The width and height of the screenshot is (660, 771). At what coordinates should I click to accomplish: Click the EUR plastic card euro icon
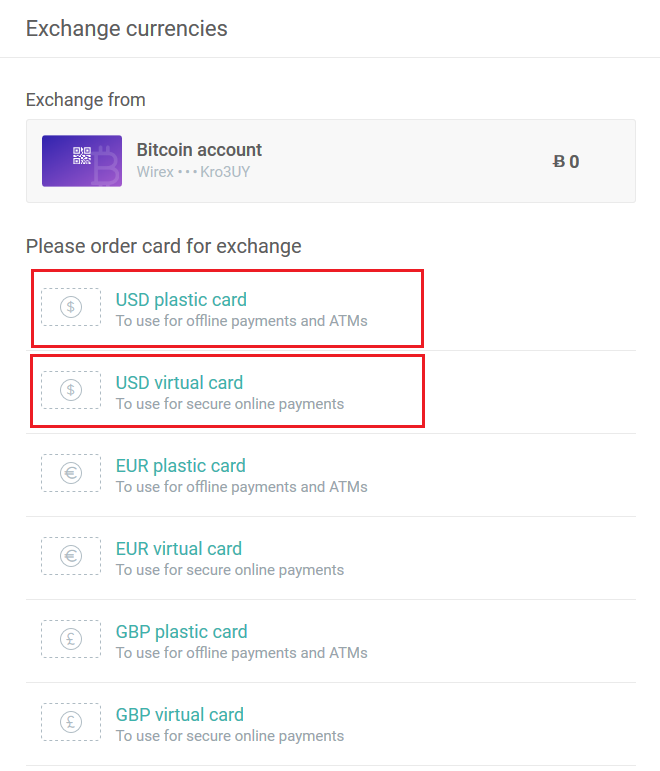[71, 473]
